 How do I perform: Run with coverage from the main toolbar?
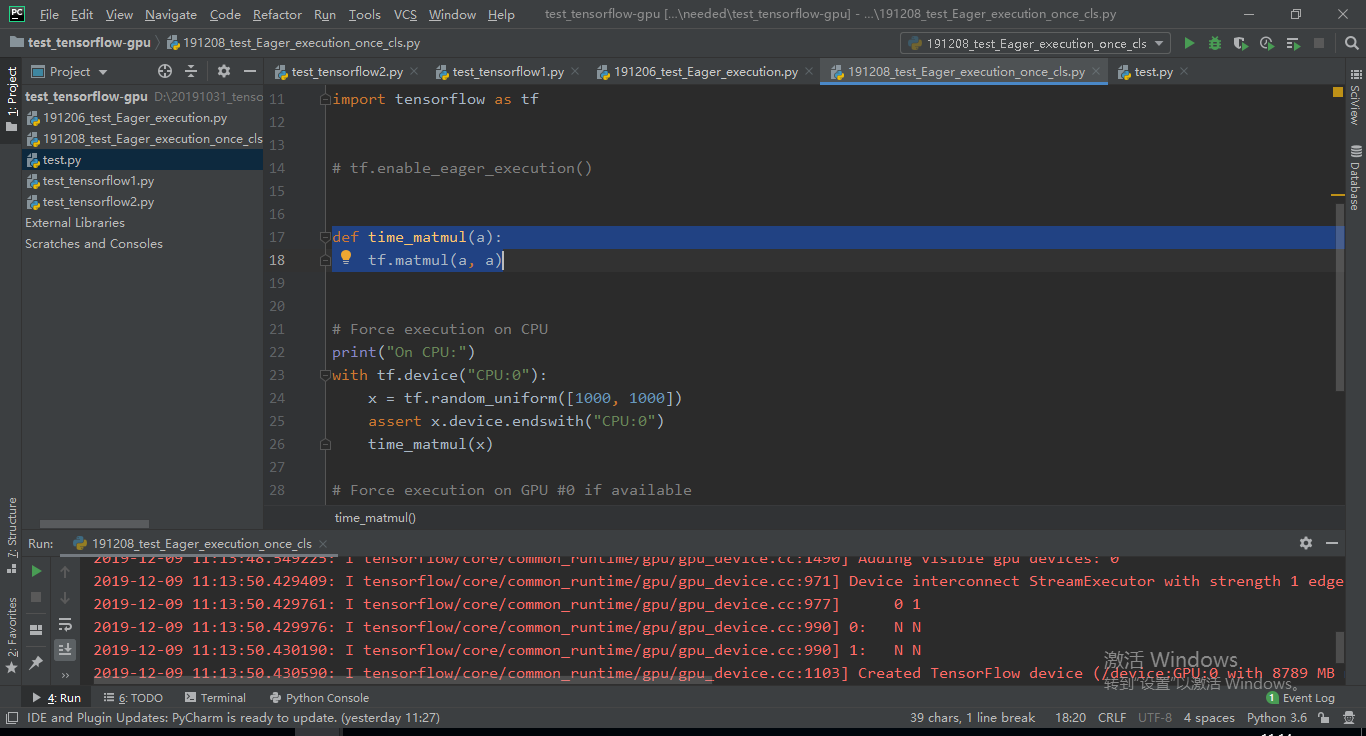pyautogui.click(x=1241, y=43)
